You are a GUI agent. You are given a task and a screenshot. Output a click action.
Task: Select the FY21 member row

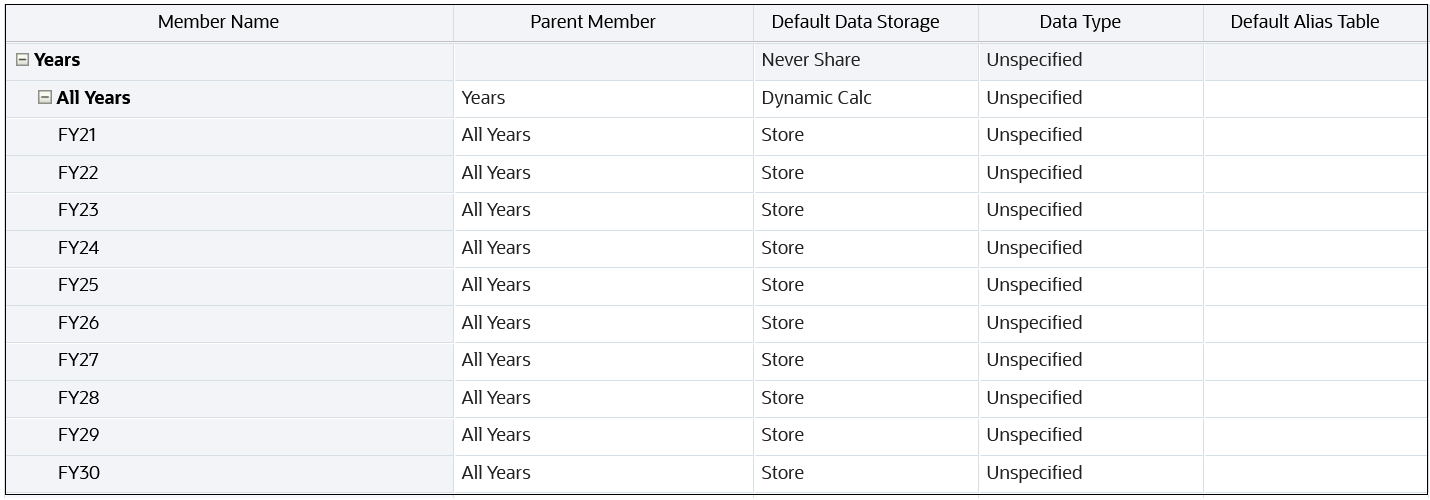77,135
